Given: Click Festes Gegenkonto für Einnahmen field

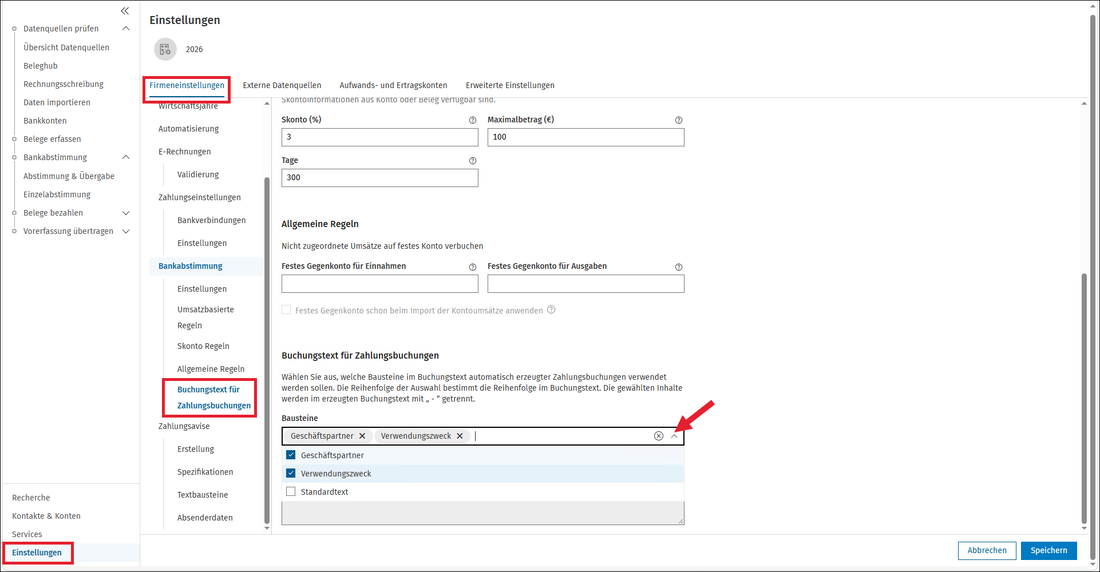Looking at the screenshot, I should click(x=380, y=284).
